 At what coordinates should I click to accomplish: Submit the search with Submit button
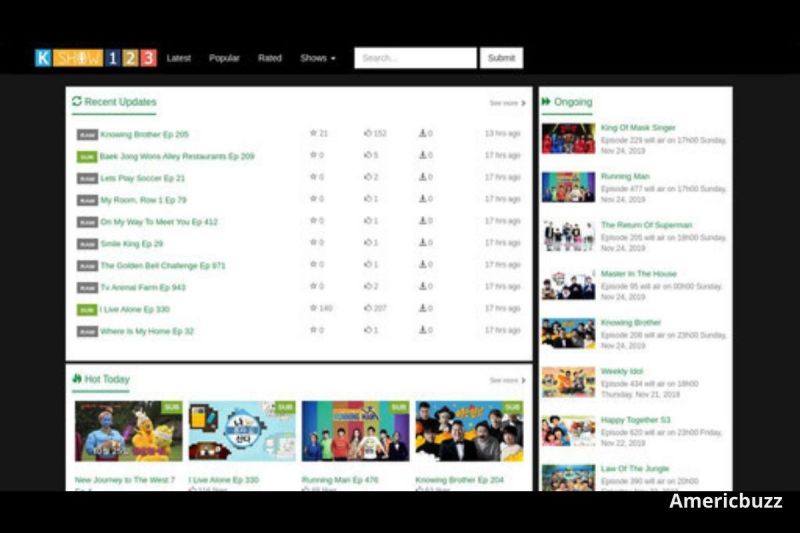point(501,58)
